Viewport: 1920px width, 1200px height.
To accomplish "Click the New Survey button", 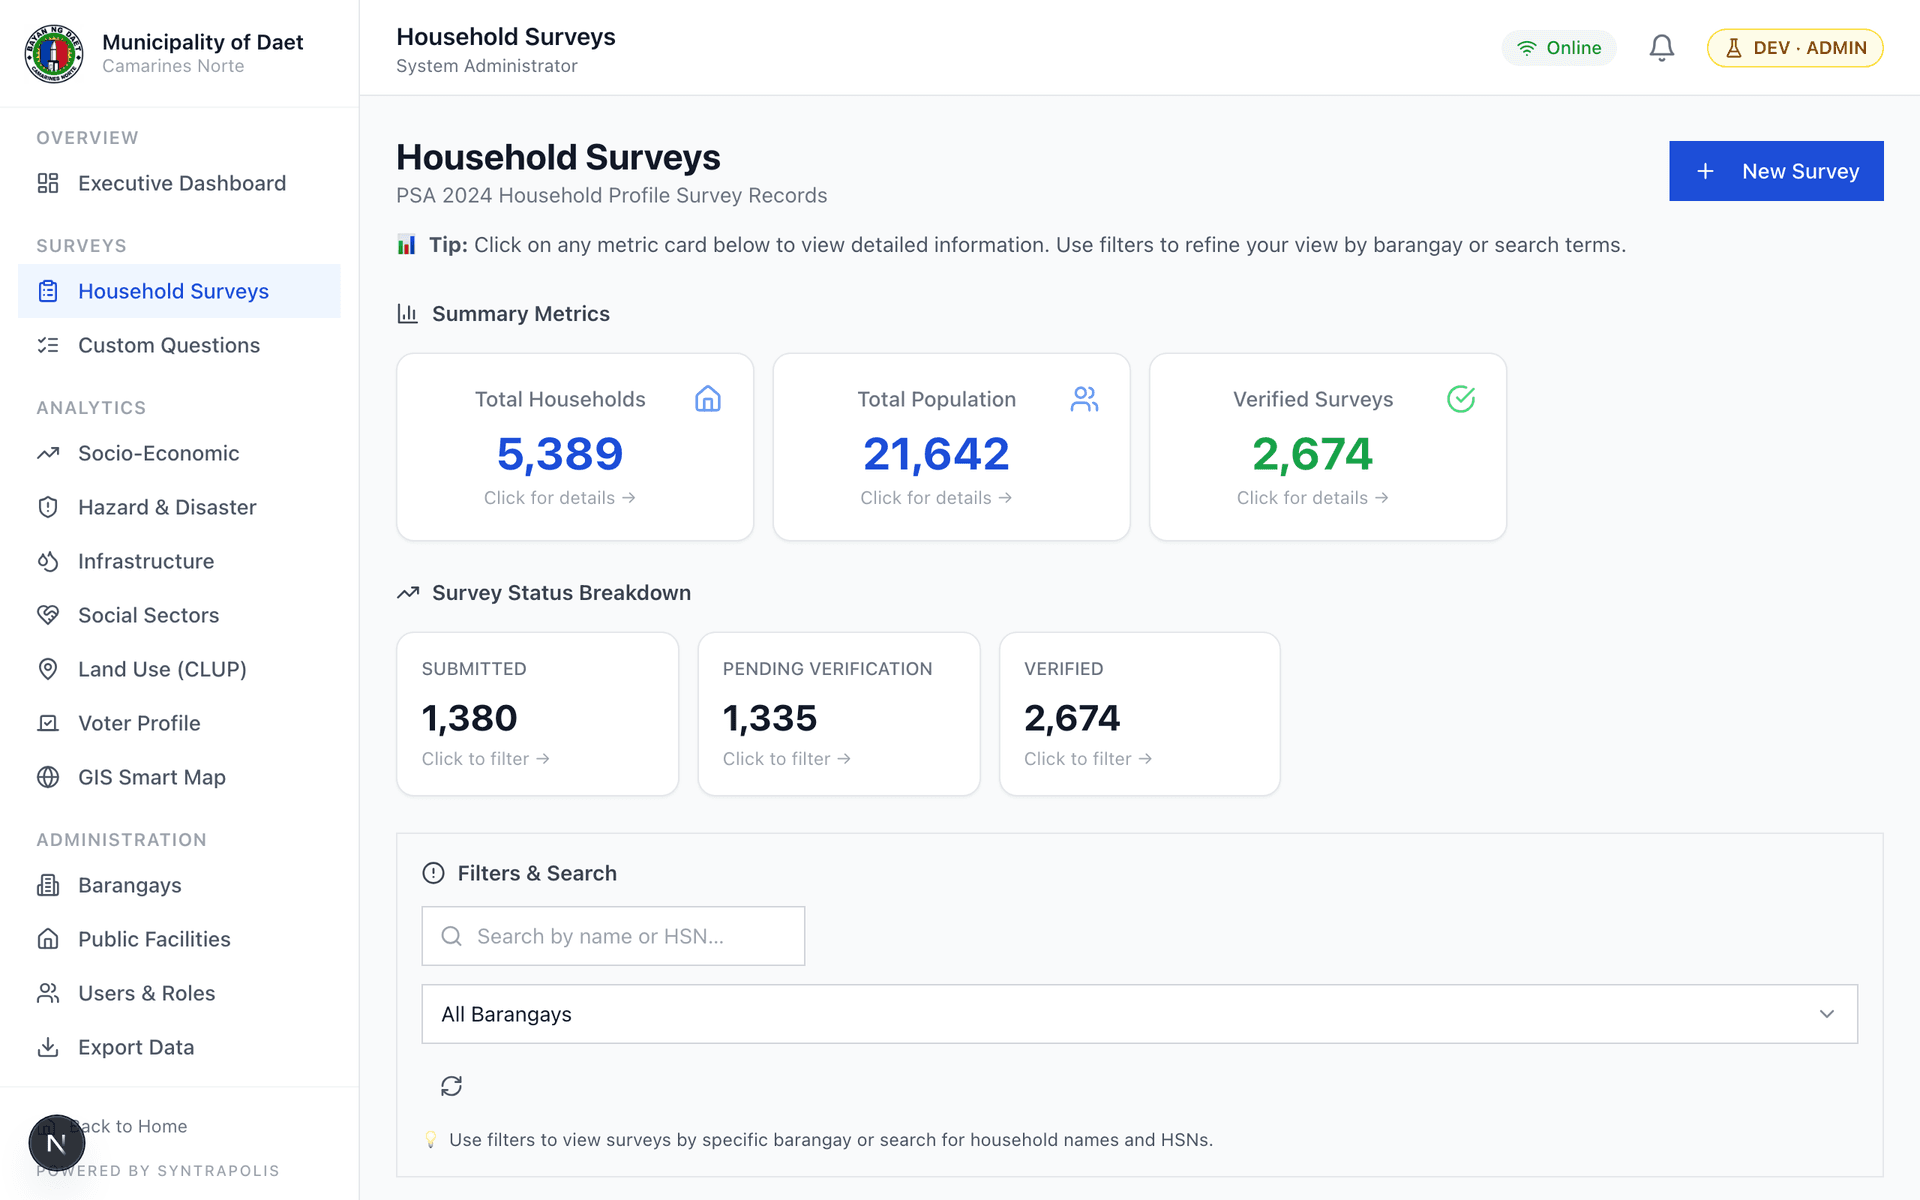I will point(1775,171).
